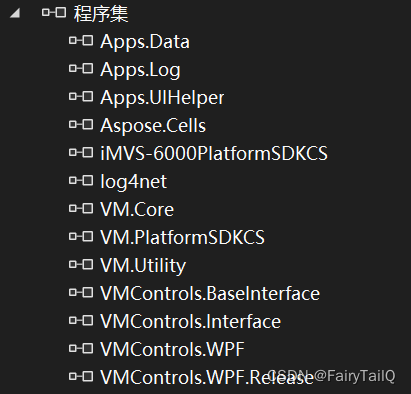Select iMVS-6000PlatformSDKCS in the tree
This screenshot has height=394, width=411.
(214, 154)
